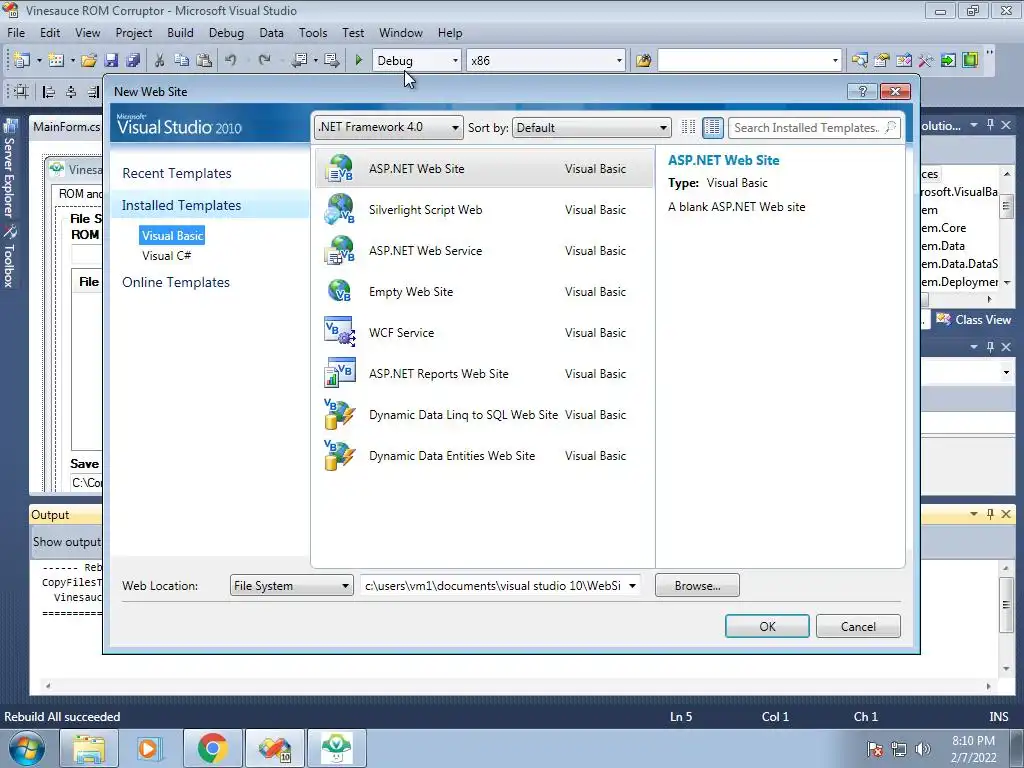Click the Align to Grid layout icon
The image size is (1024, 768).
[x=21, y=91]
